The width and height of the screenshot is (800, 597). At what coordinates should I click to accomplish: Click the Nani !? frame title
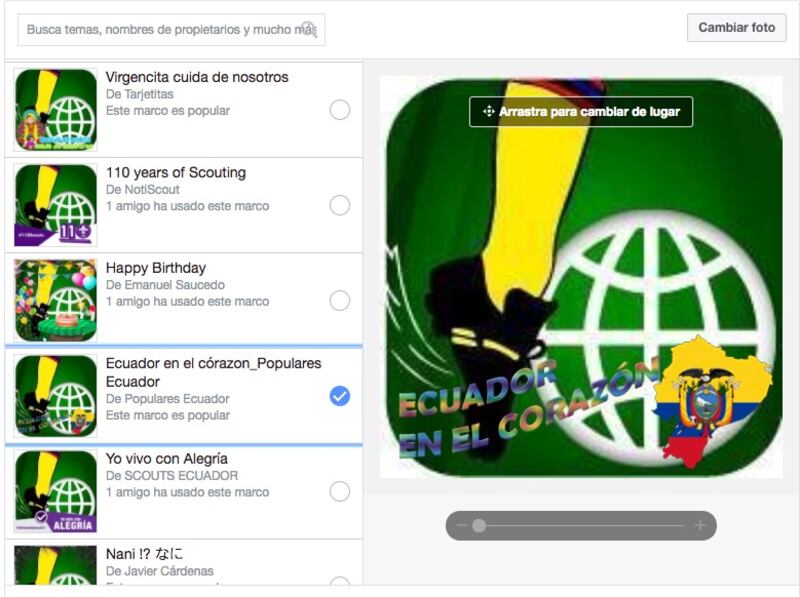point(144,554)
